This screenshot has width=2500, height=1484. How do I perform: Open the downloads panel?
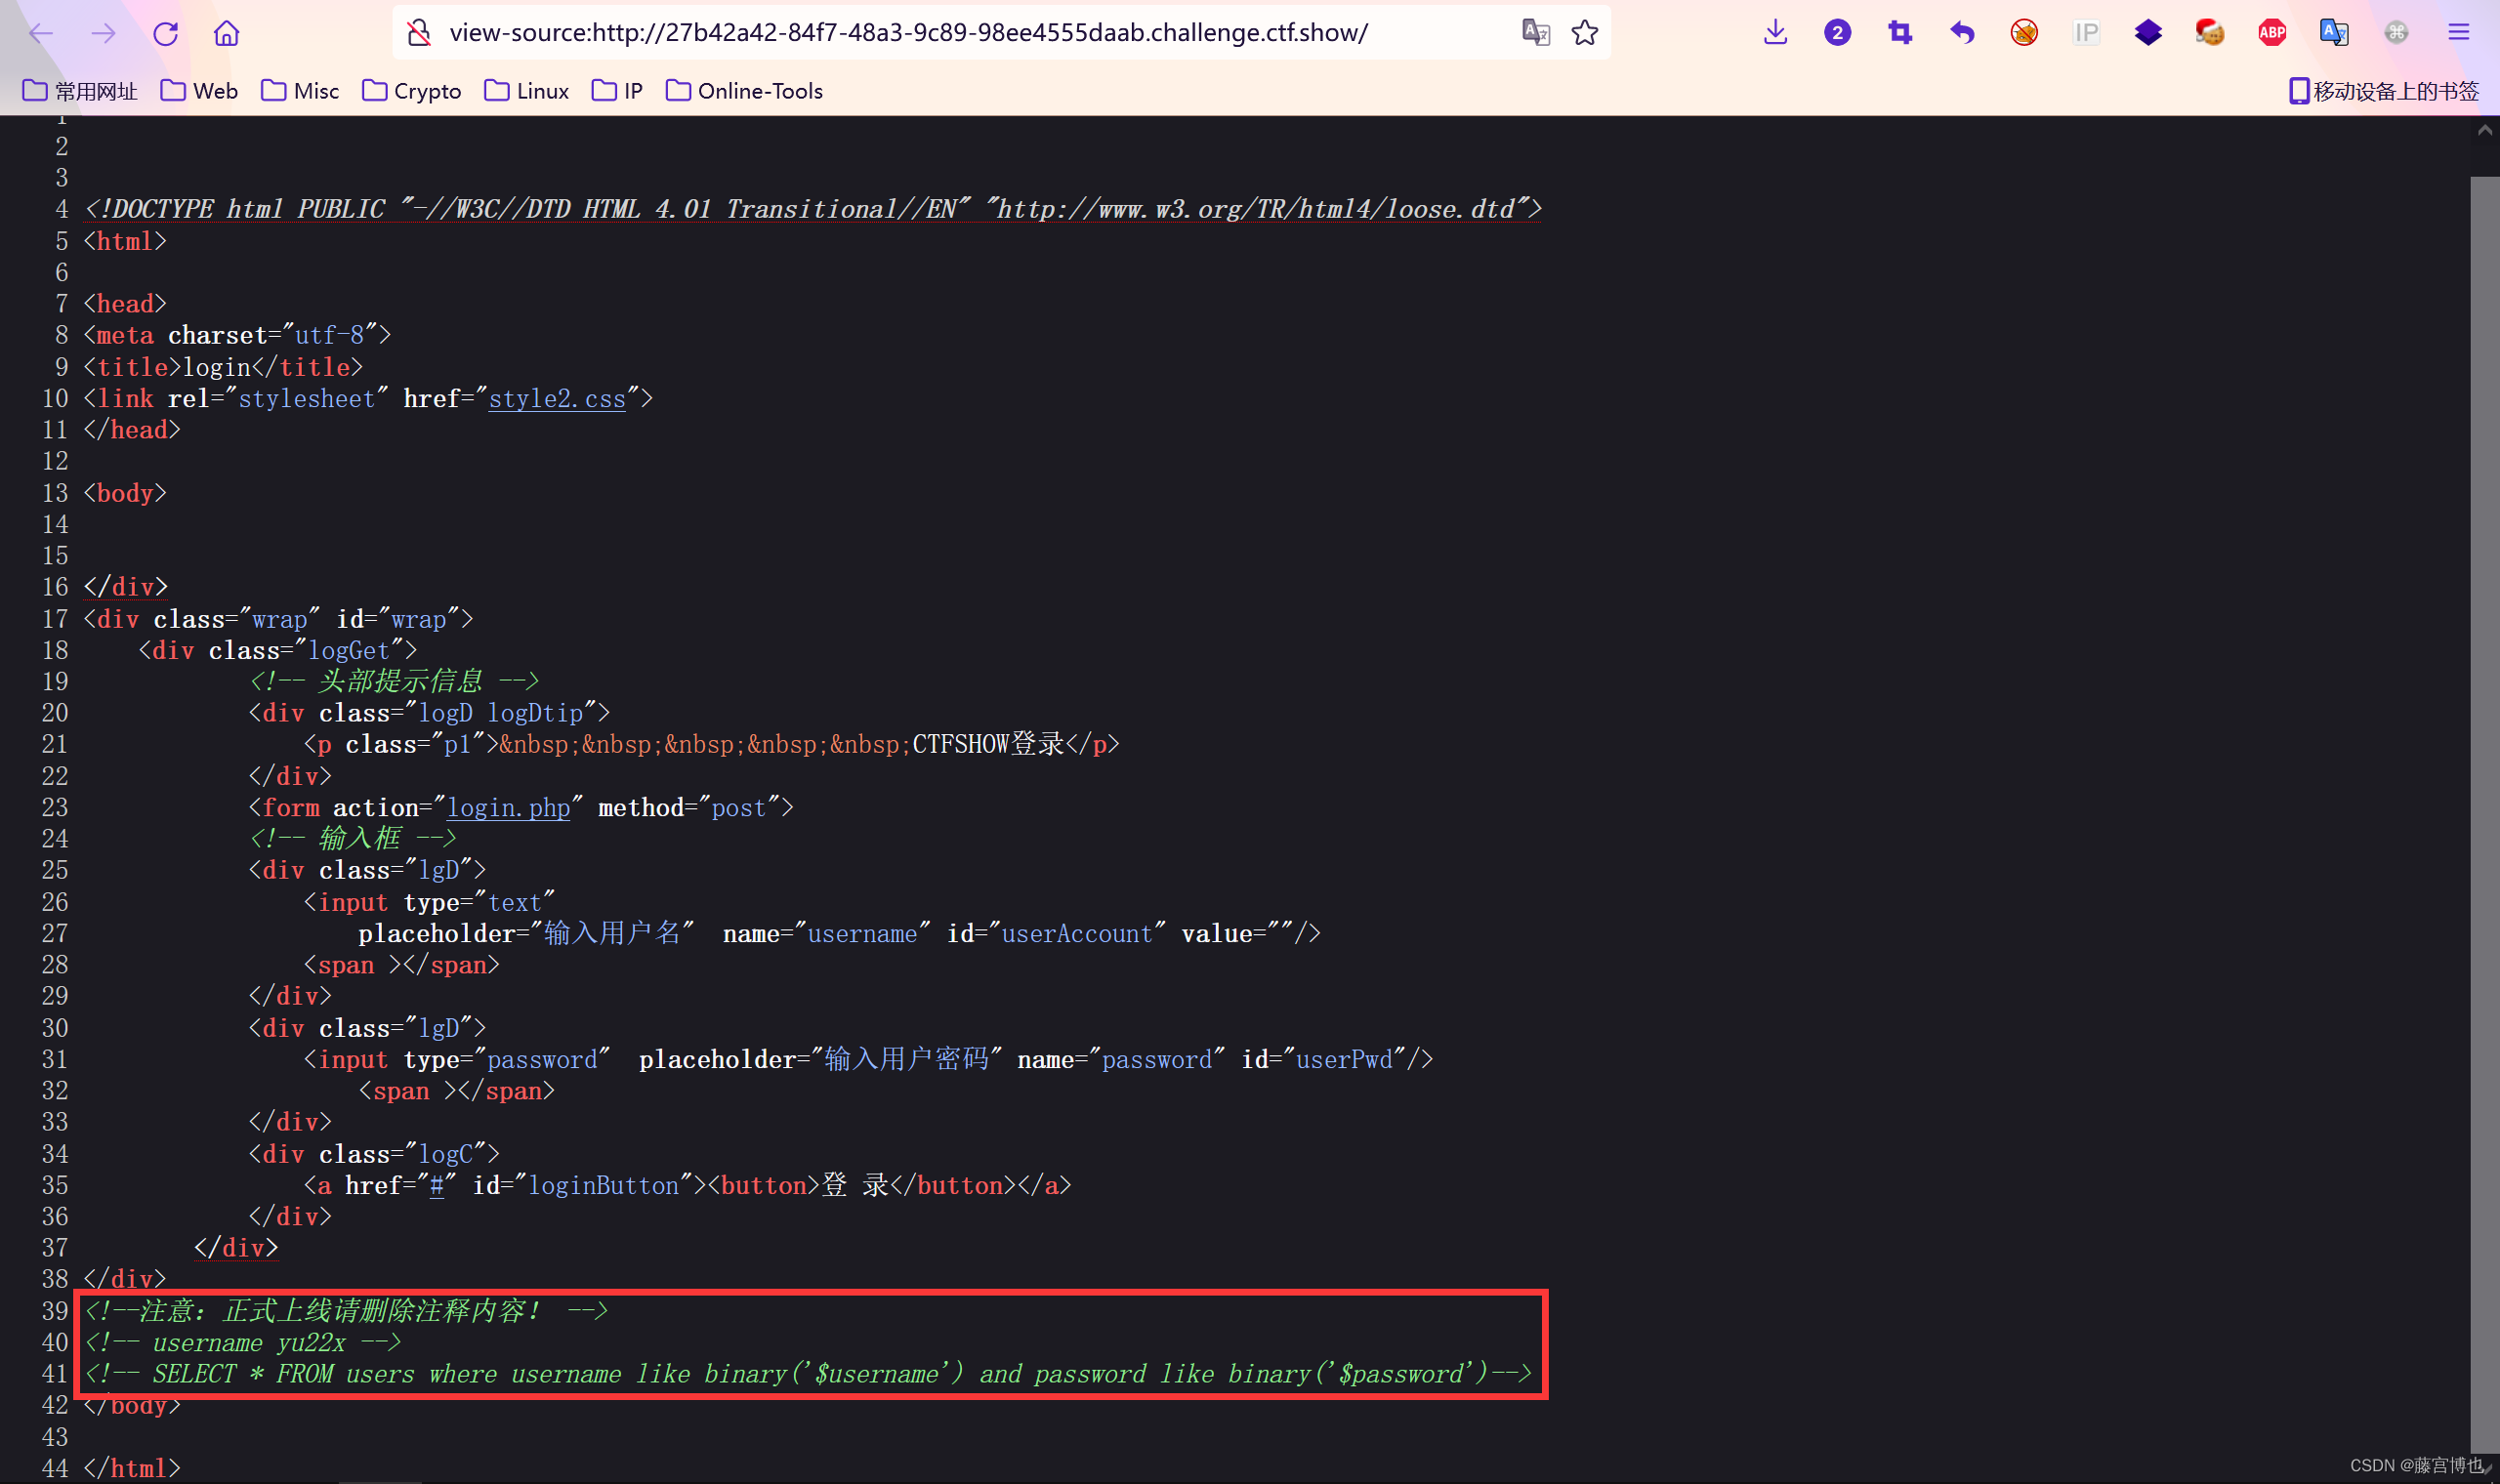coord(1775,33)
